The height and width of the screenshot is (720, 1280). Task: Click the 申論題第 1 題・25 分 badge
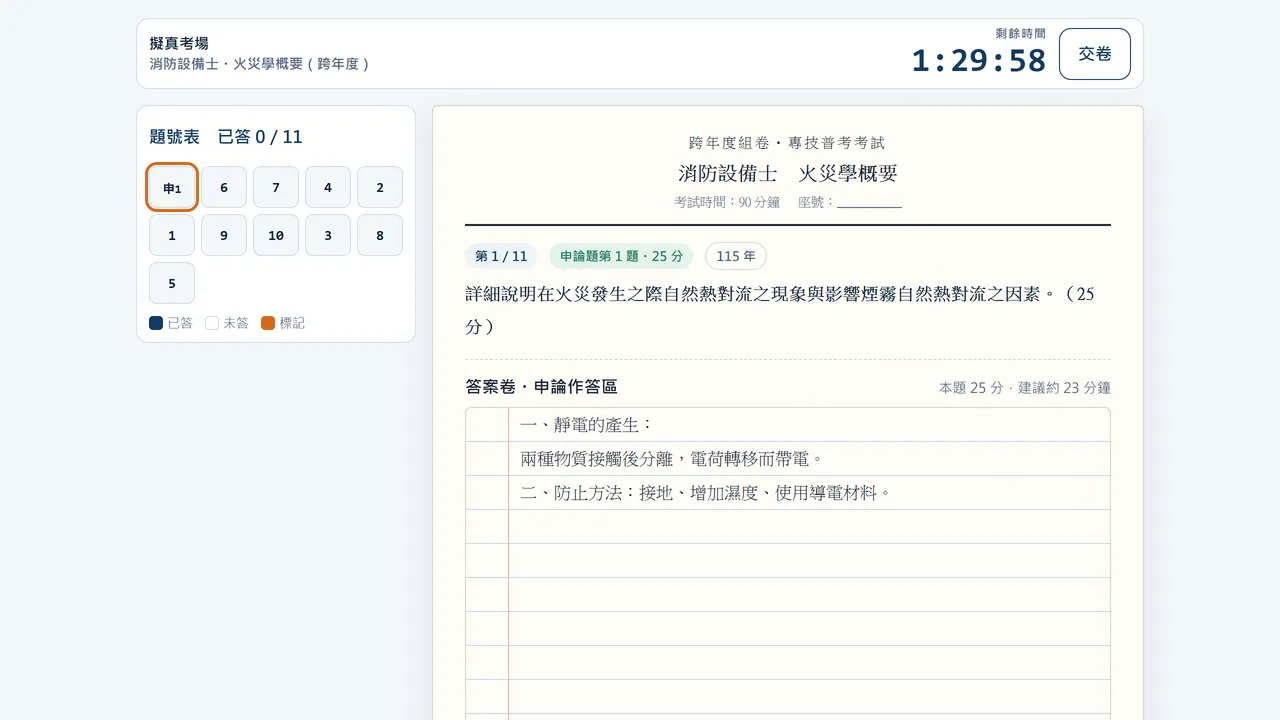point(621,256)
